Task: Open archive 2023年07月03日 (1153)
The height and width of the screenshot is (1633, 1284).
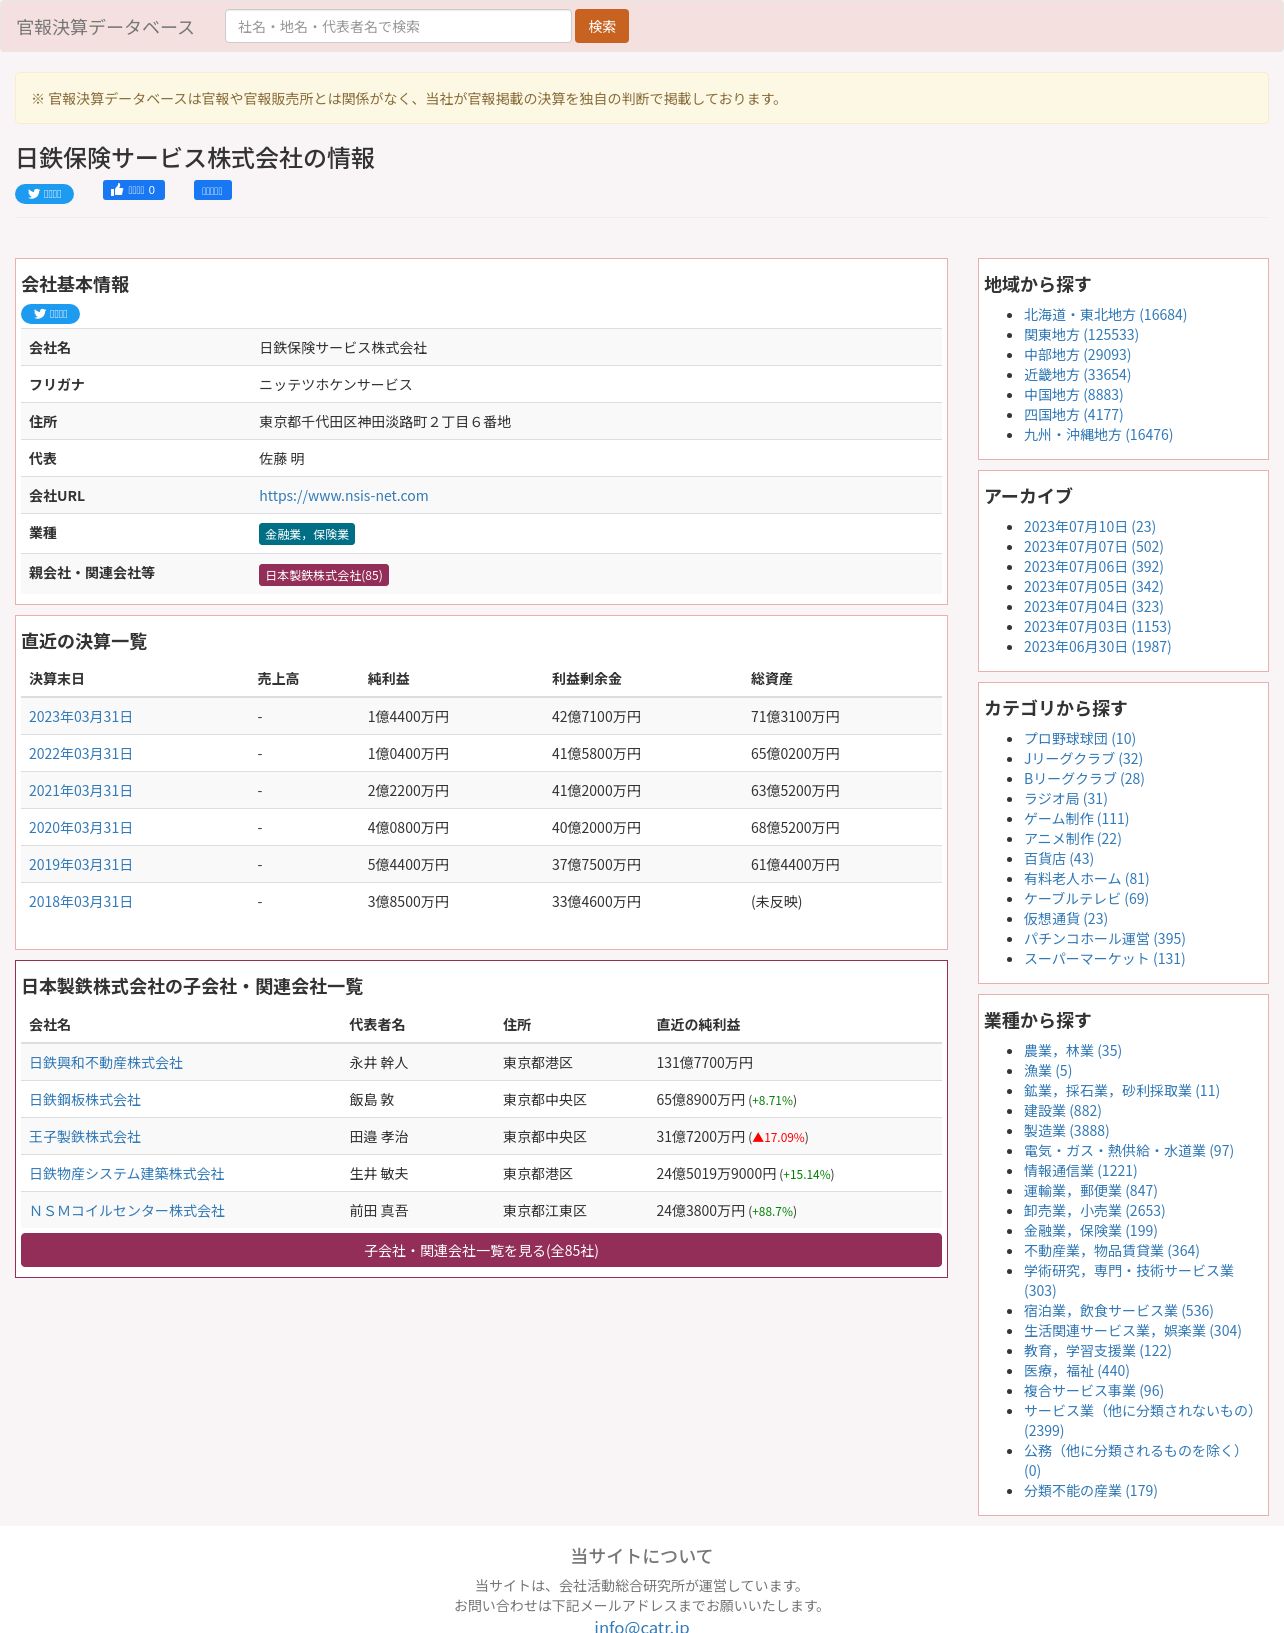Action: coord(1097,627)
